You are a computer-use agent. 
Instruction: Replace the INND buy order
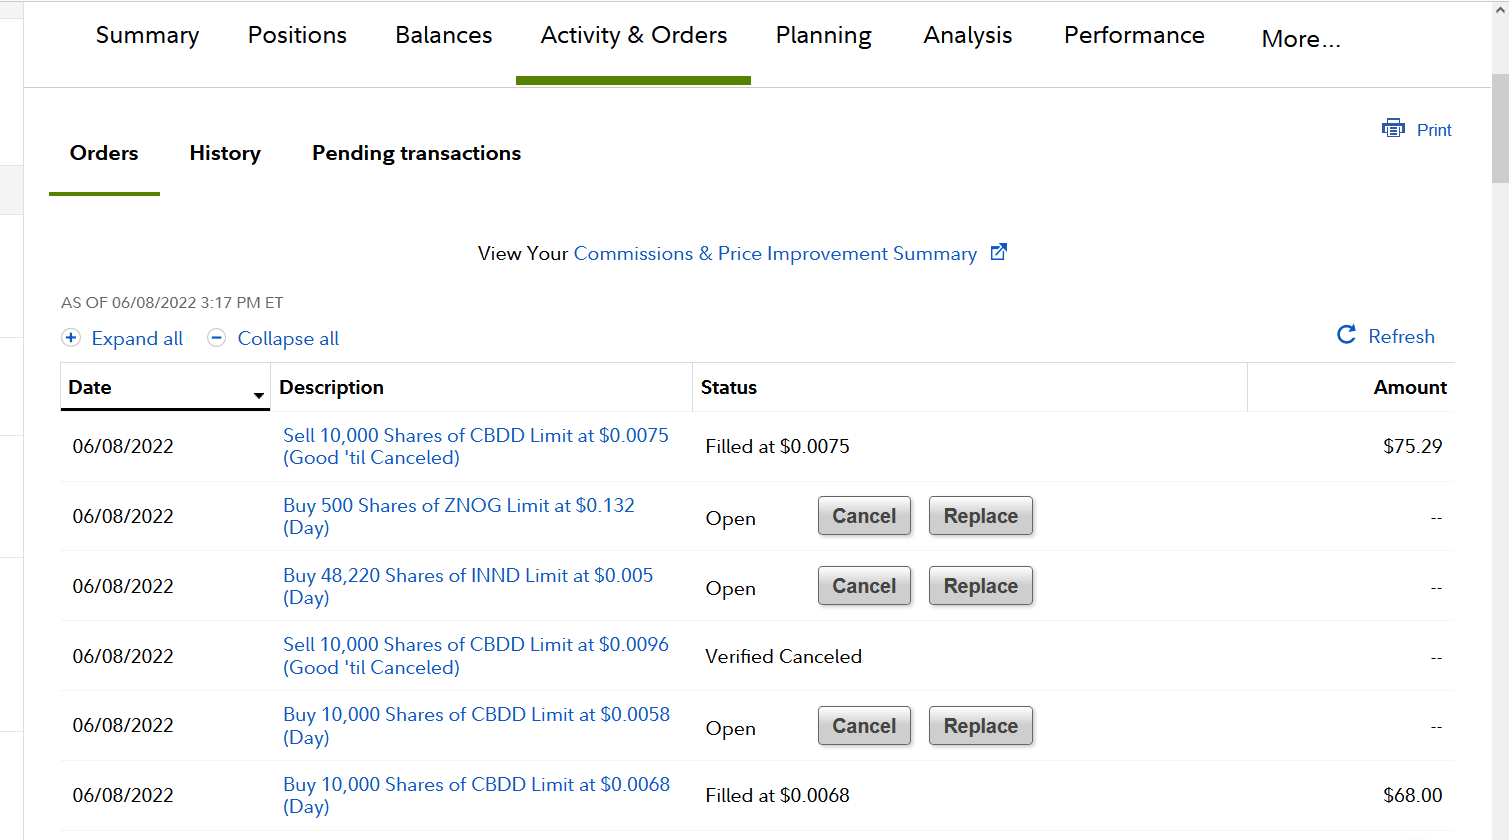click(x=980, y=586)
